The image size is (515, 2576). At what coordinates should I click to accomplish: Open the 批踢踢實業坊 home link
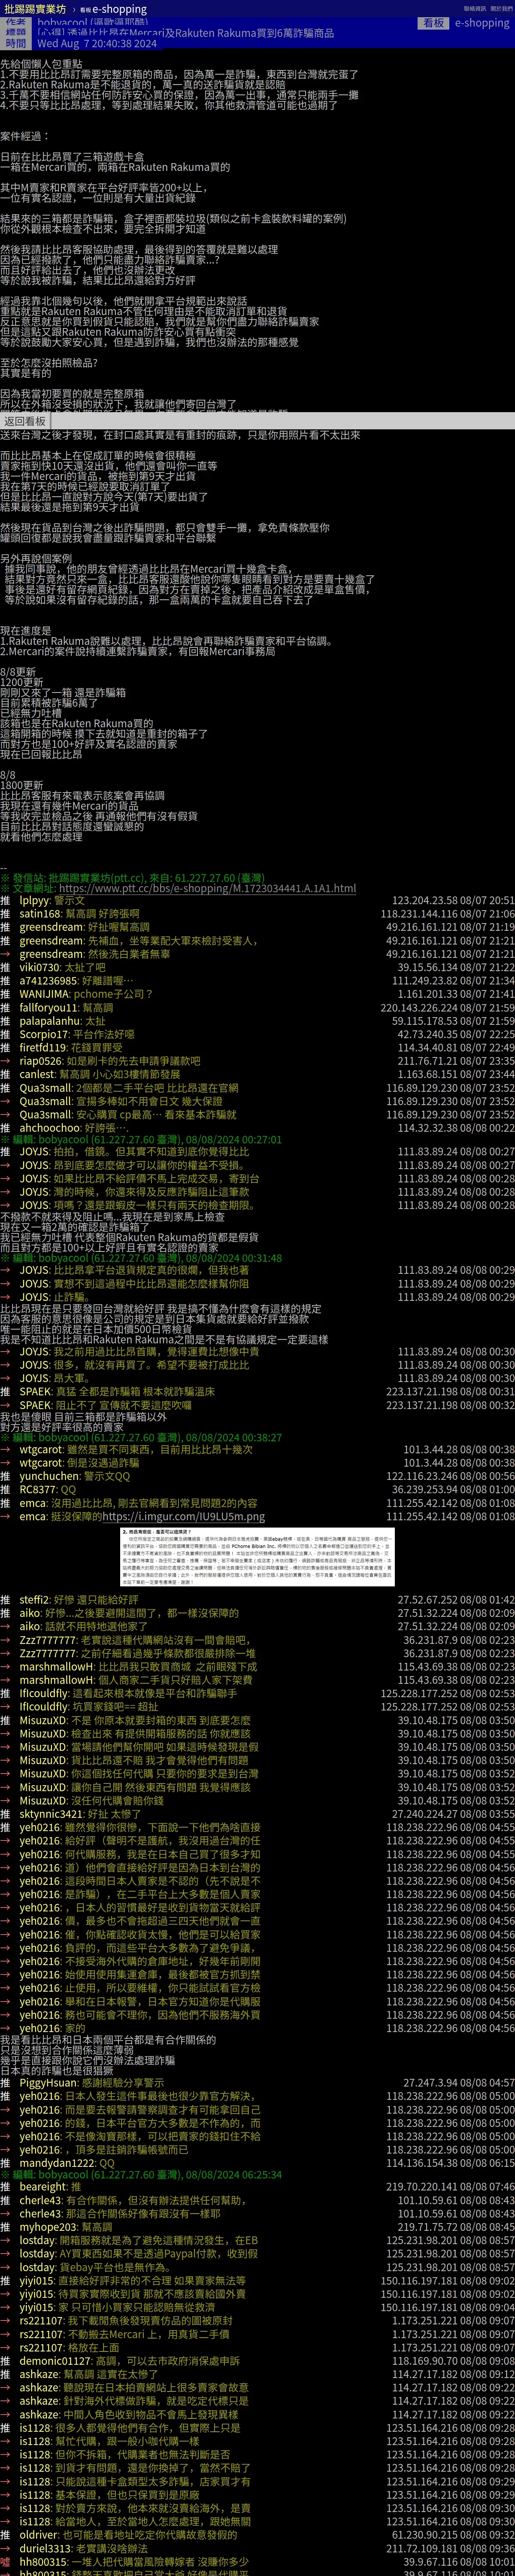point(35,8)
